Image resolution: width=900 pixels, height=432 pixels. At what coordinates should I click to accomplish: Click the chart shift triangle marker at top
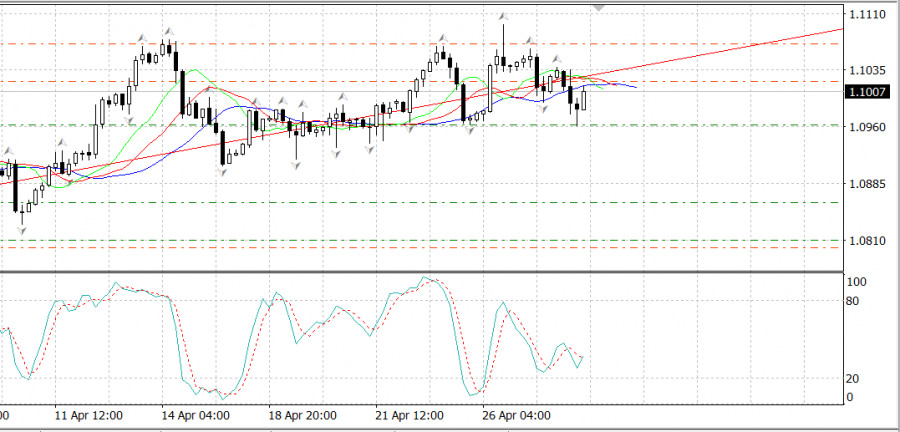click(x=599, y=6)
